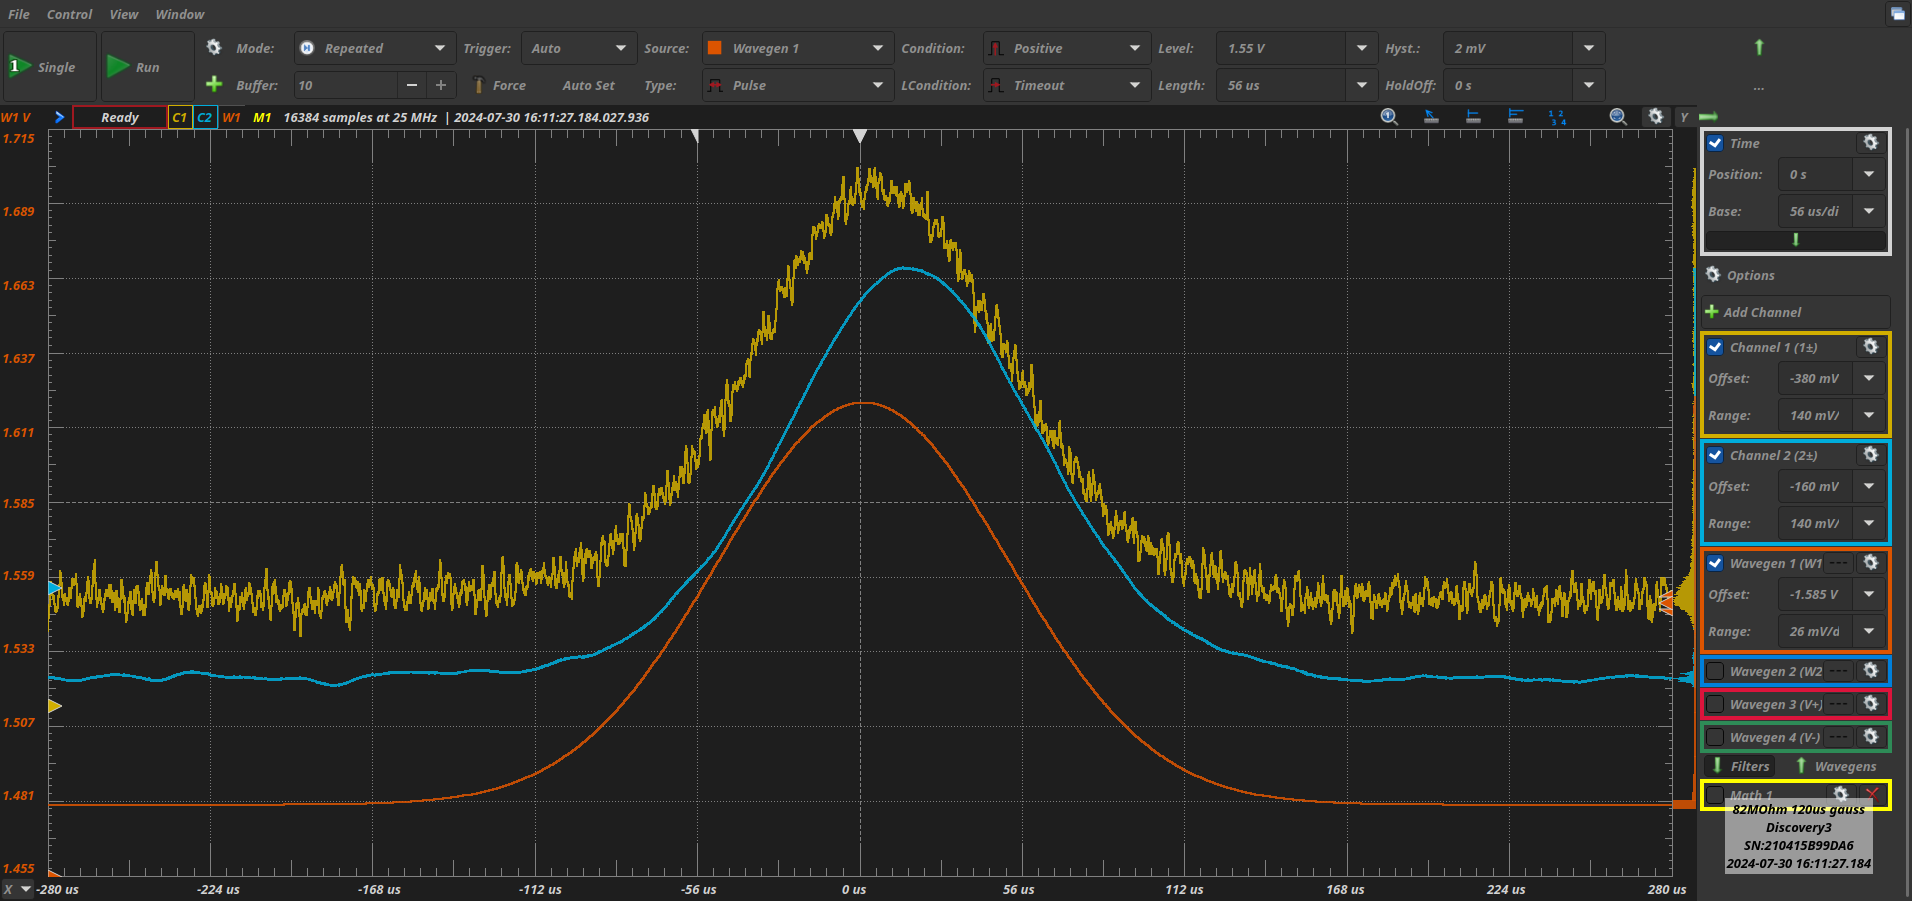This screenshot has height=901, width=1912.
Task: Click green up arrow in trigger bar
Action: click(1759, 47)
